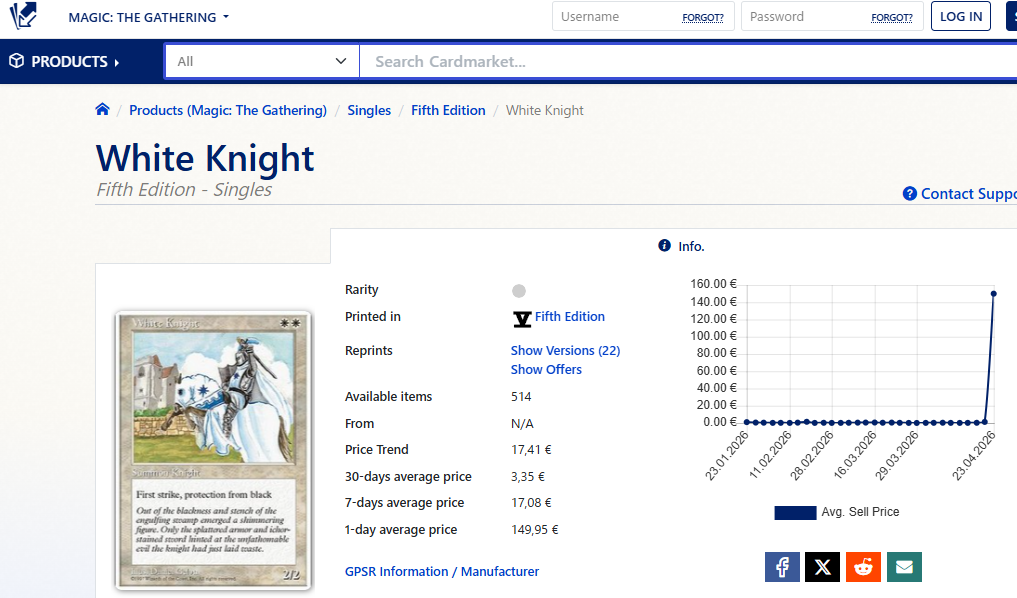Click the 514 available items value

[521, 396]
